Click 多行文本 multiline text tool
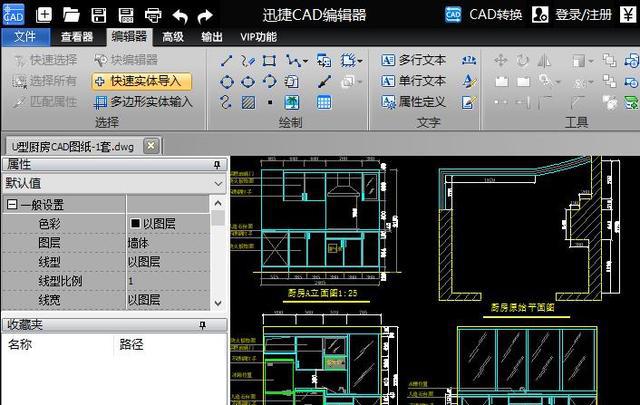Viewport: 640px width, 405px height. [413, 60]
